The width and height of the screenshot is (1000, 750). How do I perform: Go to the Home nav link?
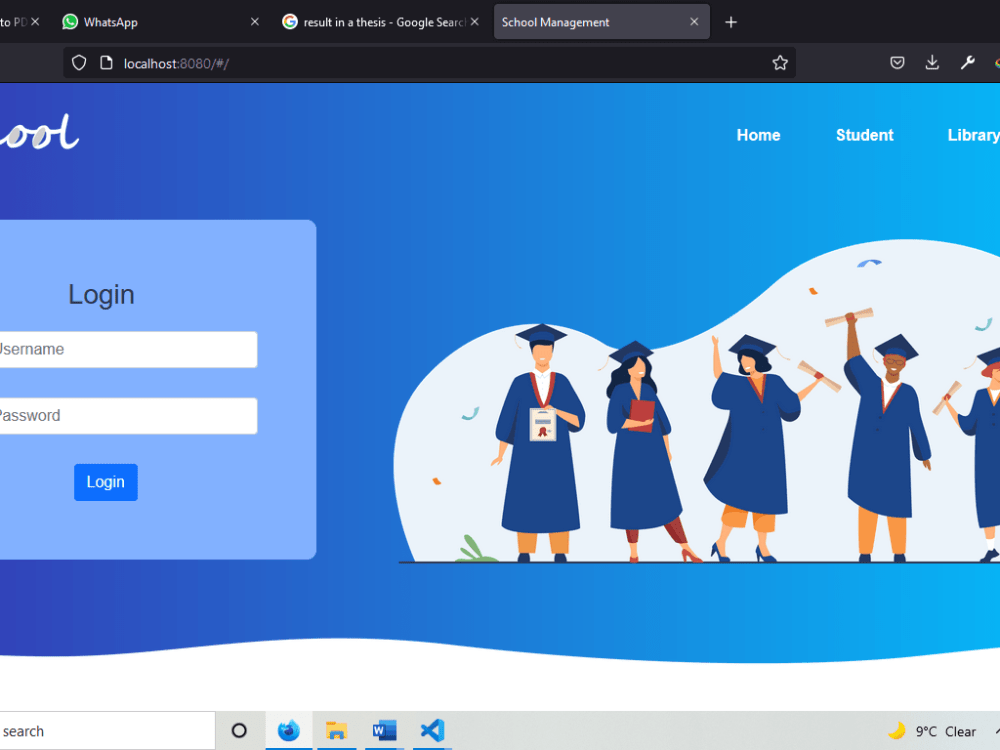point(758,135)
